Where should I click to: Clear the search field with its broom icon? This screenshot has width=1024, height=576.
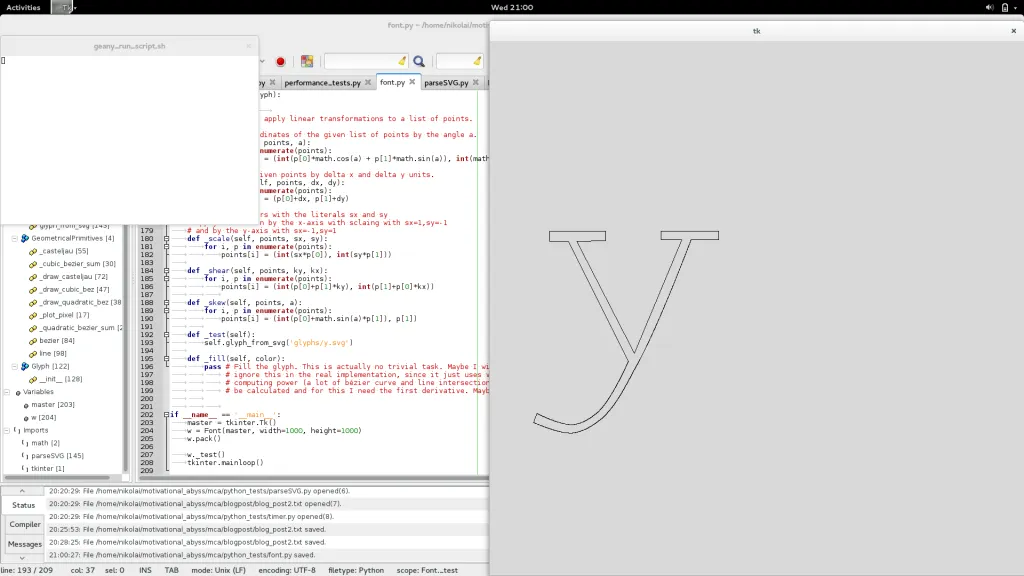pyautogui.click(x=402, y=61)
